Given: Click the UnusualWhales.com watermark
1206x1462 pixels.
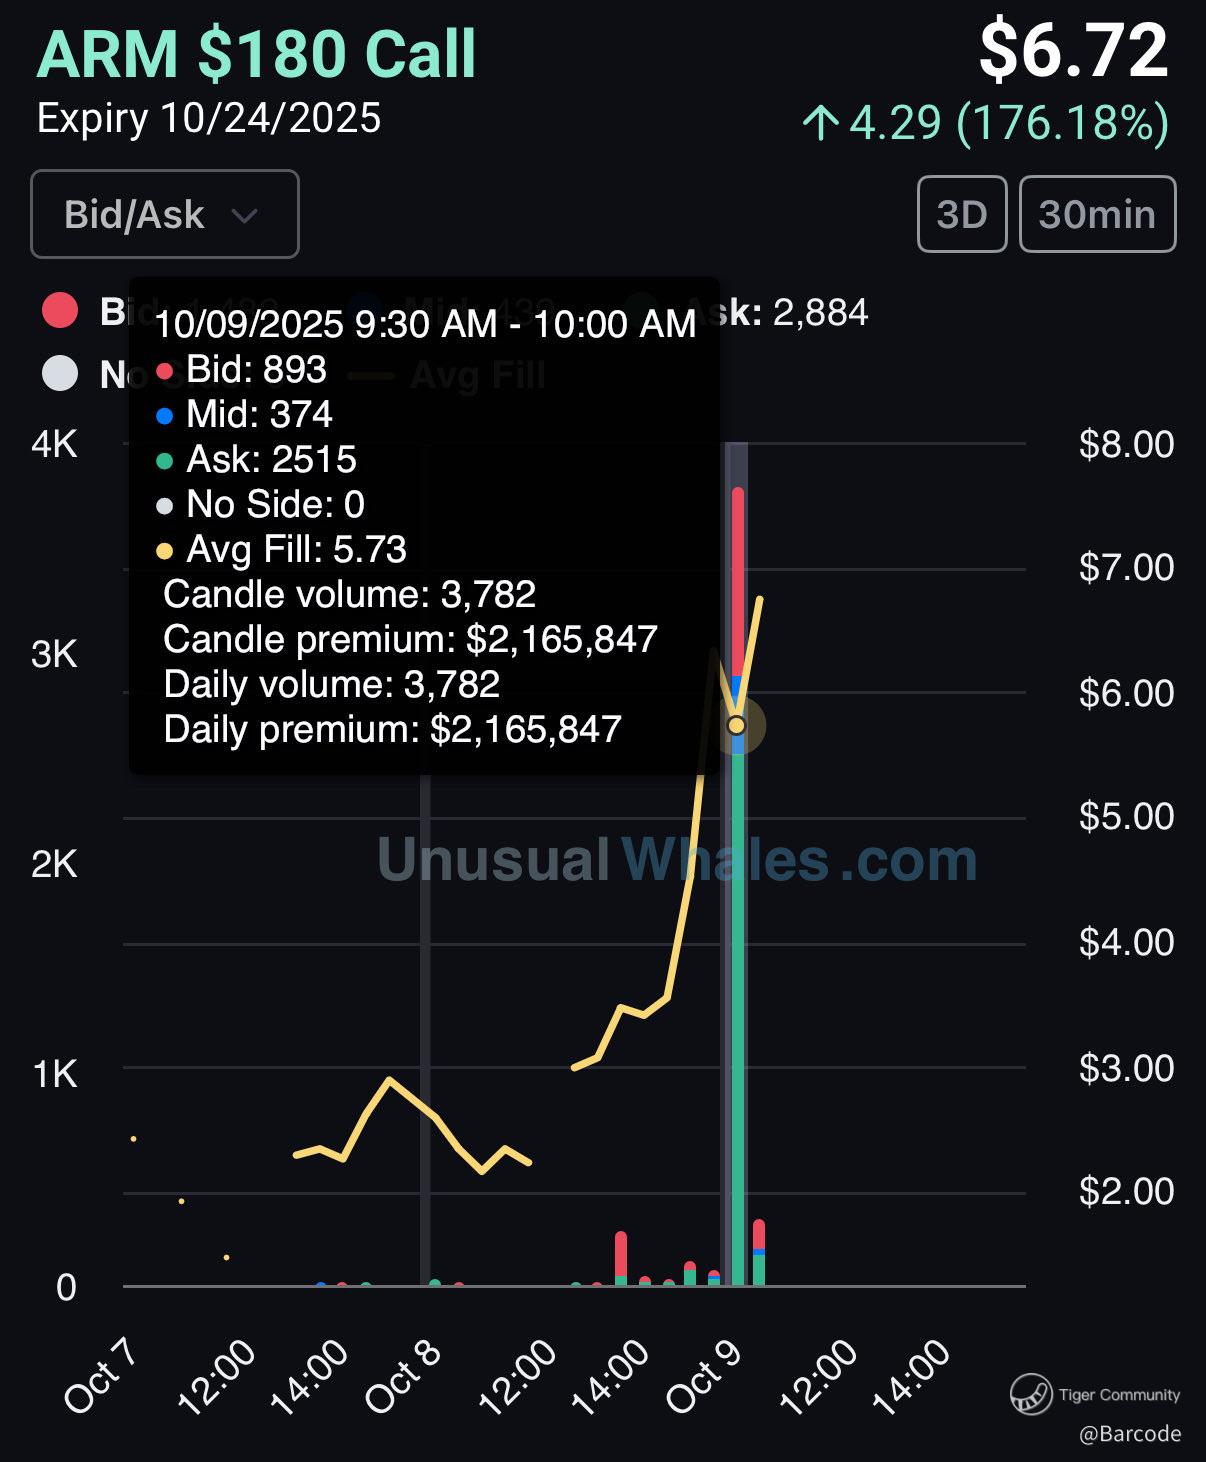Looking at the screenshot, I should 676,860.
